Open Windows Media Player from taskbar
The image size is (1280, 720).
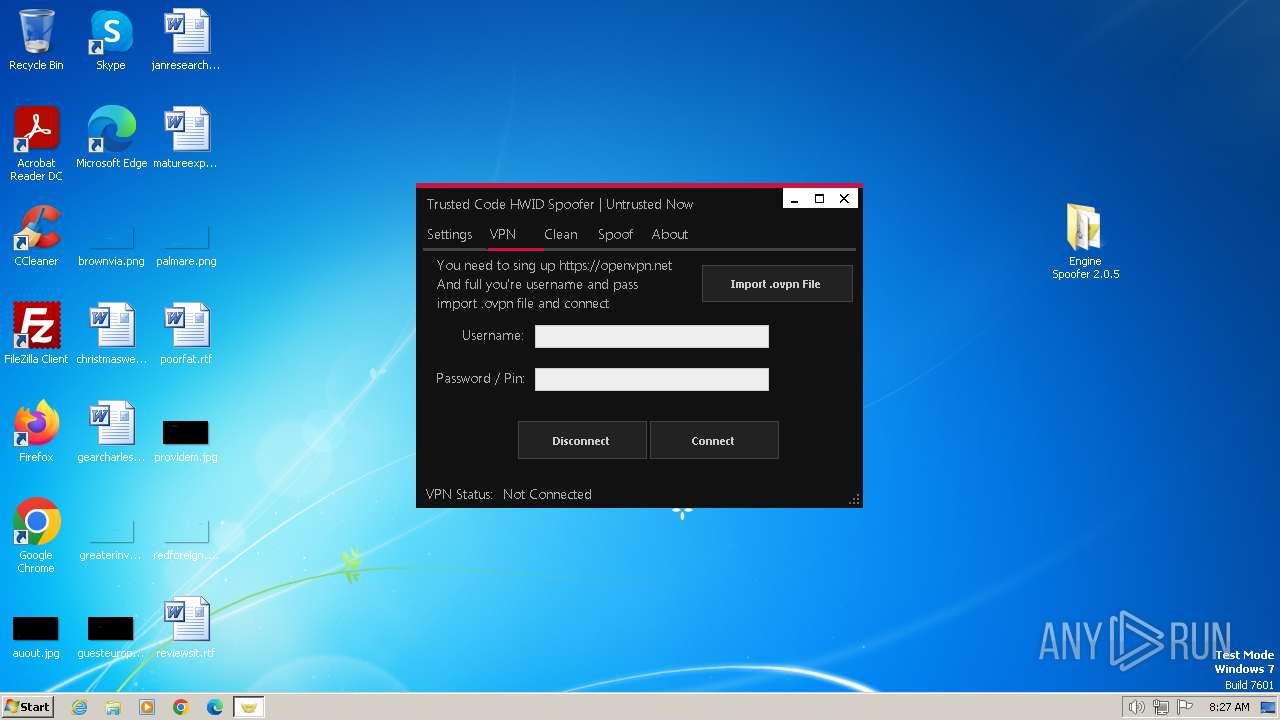click(147, 707)
